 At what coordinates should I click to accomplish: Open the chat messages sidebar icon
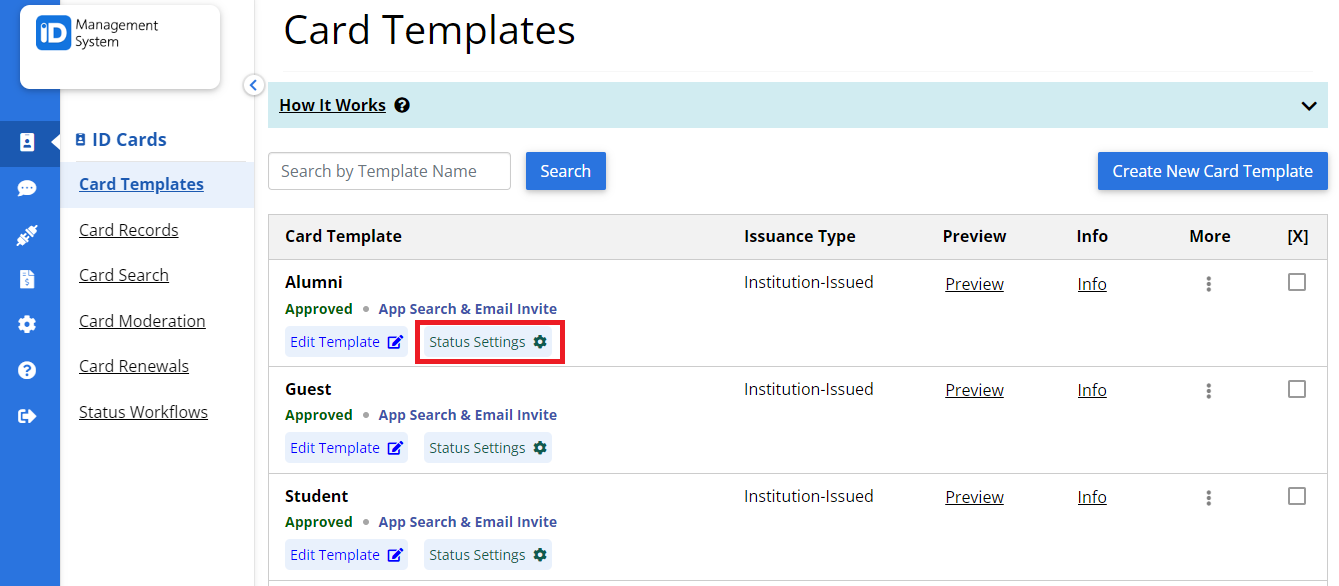[30, 188]
